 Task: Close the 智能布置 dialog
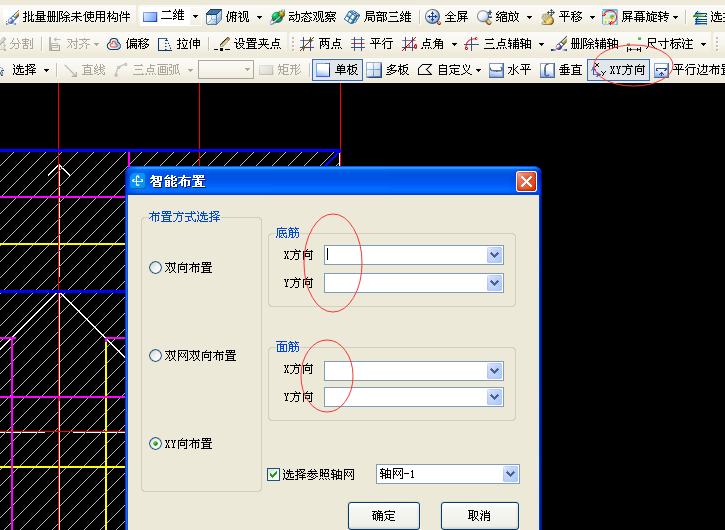[x=526, y=181]
